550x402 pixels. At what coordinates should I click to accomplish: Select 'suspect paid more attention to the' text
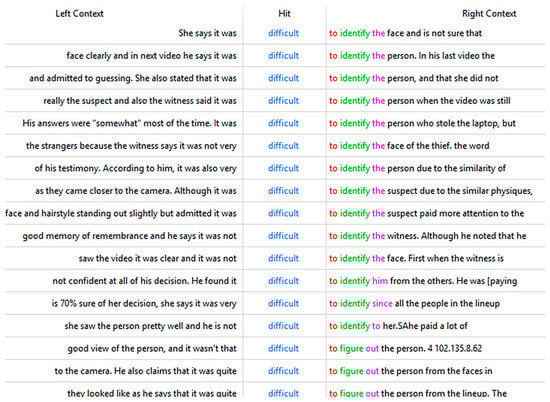point(455,213)
